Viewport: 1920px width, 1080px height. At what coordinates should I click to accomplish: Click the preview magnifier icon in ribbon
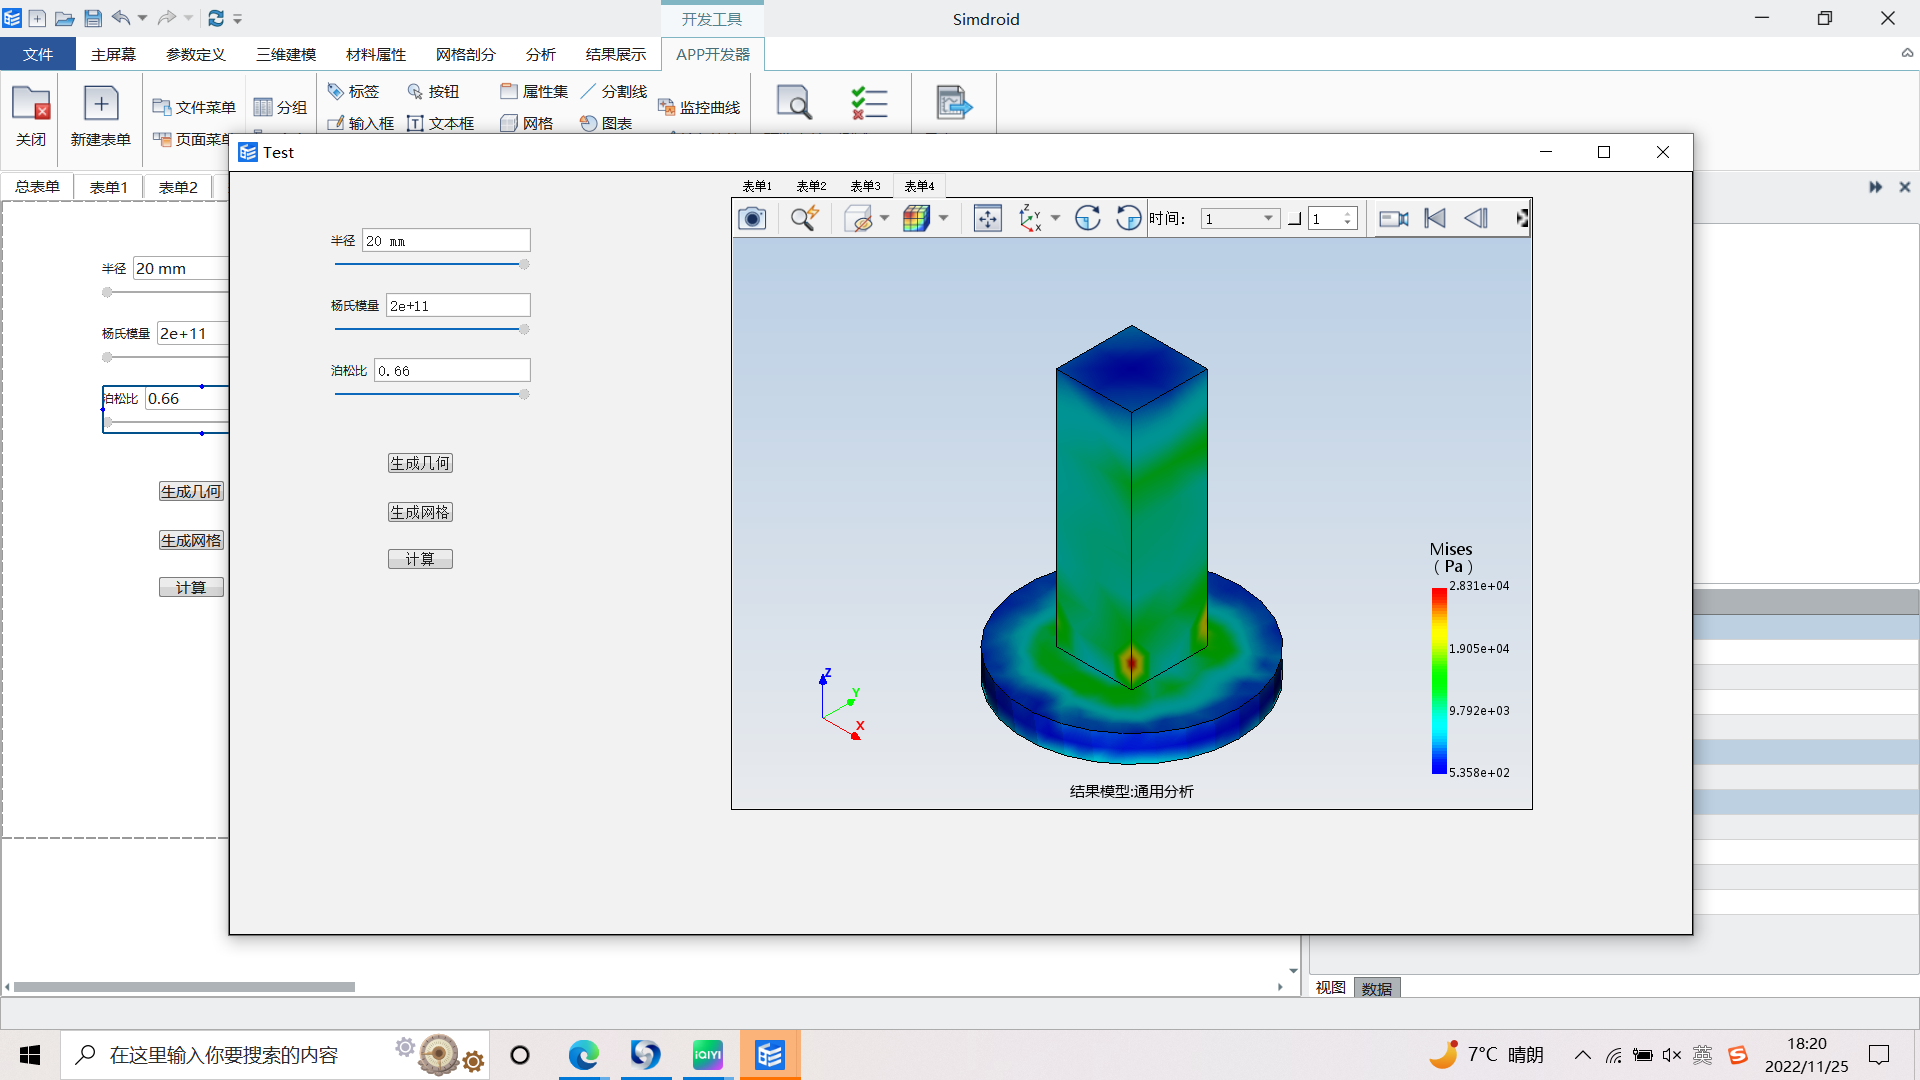coord(794,103)
